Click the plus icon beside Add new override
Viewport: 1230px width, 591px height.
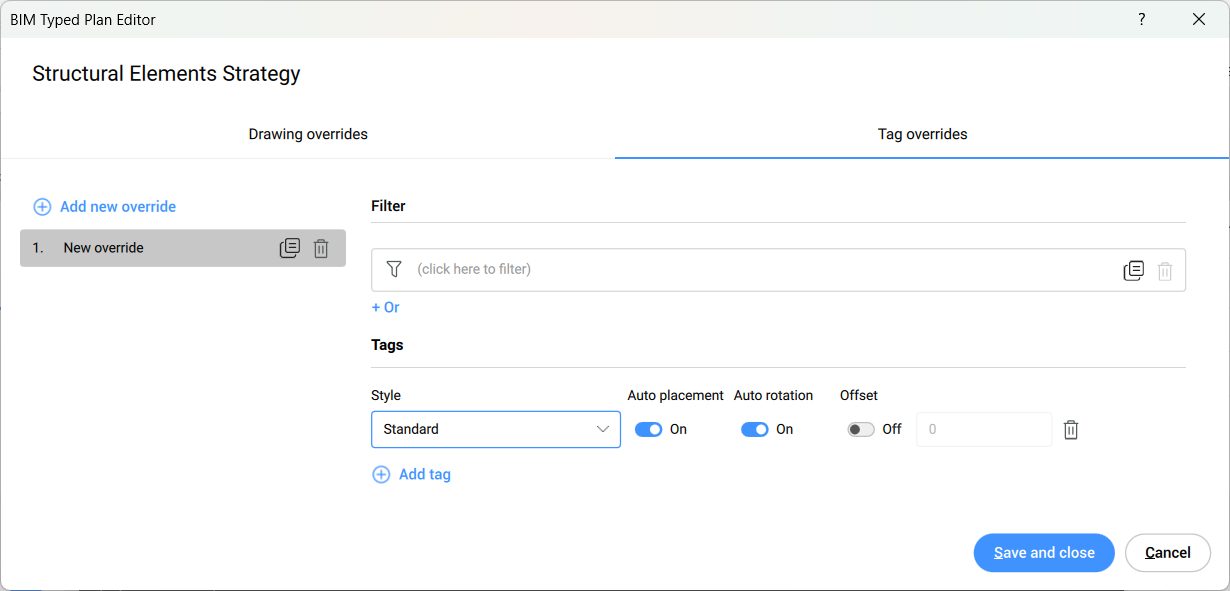coord(42,207)
